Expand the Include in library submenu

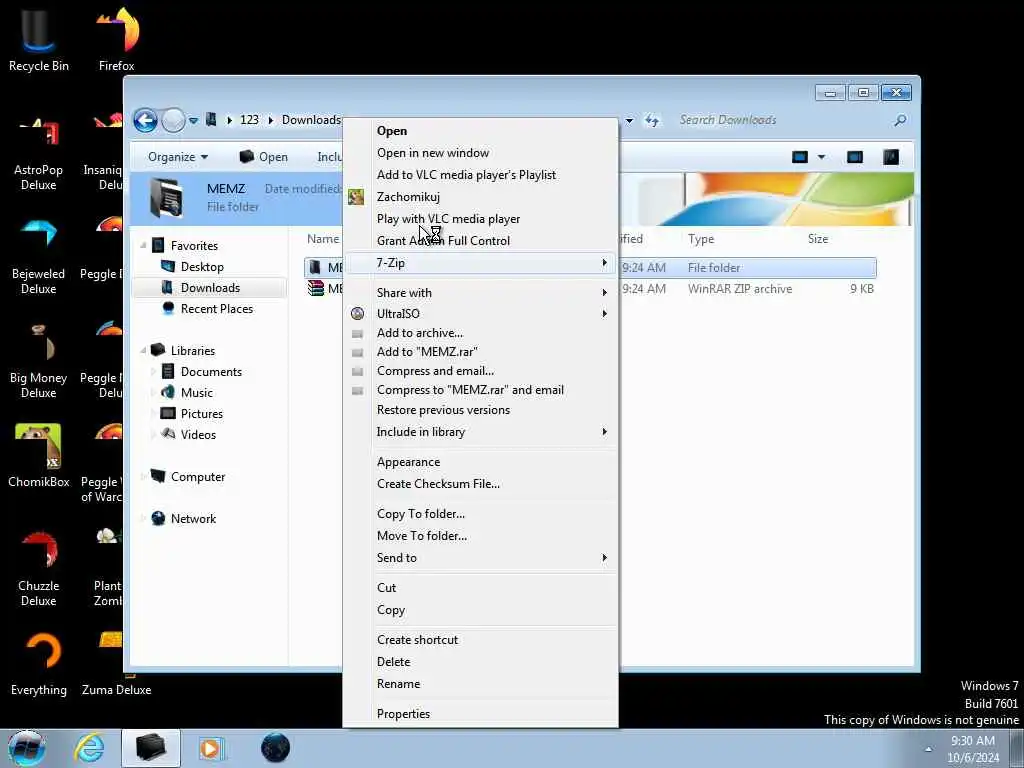480,432
